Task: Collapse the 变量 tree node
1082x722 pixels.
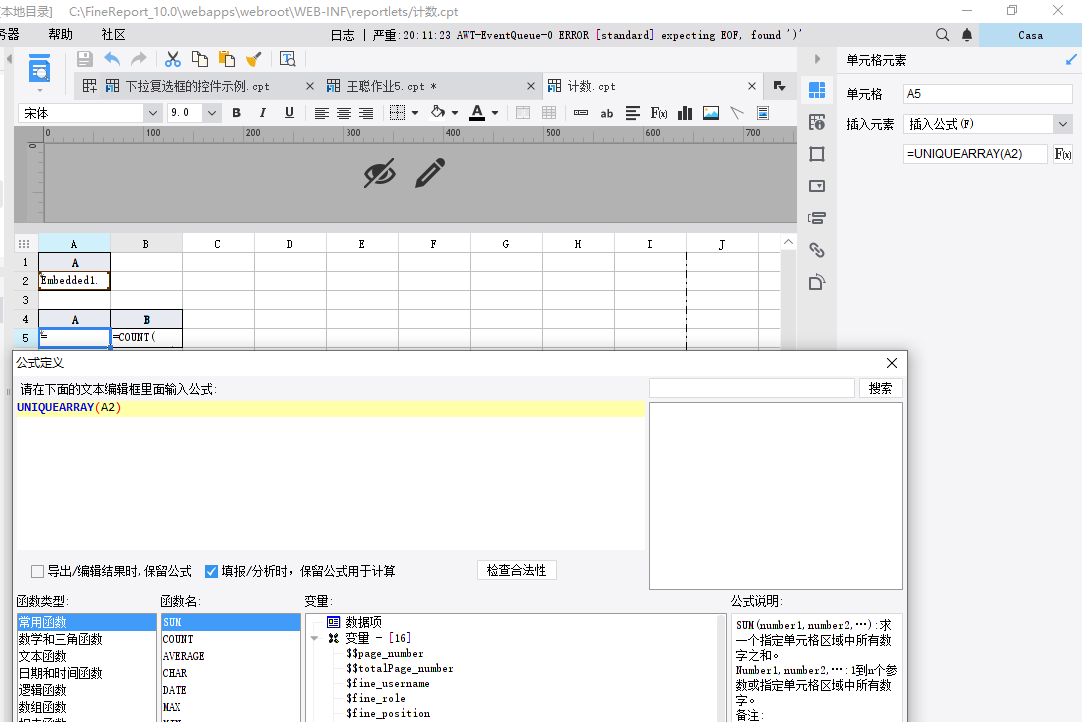Action: tap(315, 638)
